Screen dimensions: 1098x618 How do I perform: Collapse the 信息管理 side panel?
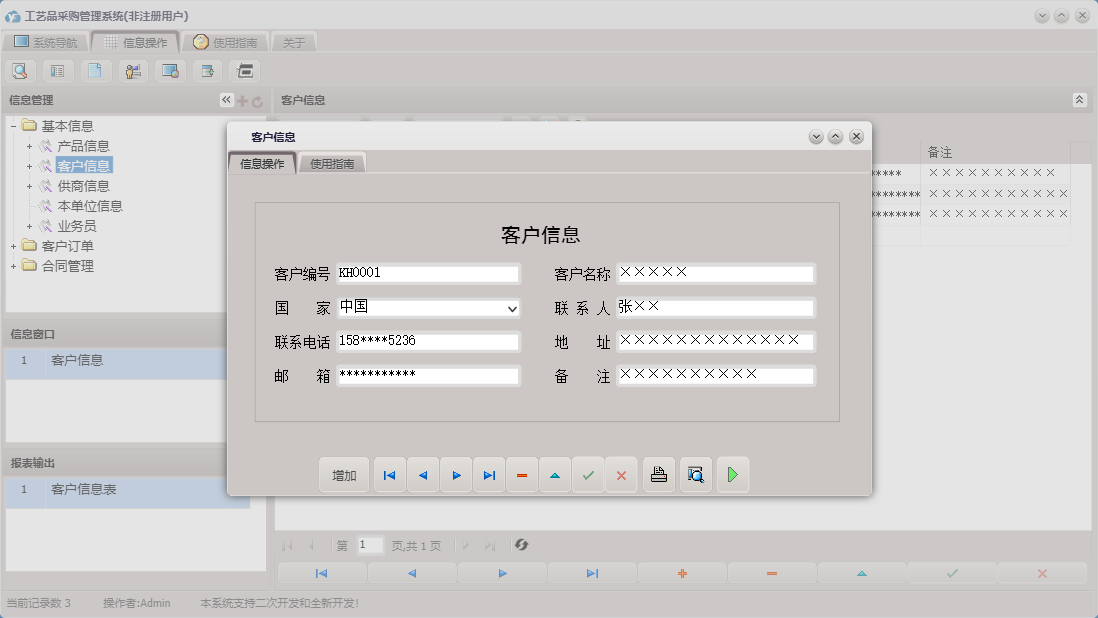(226, 100)
